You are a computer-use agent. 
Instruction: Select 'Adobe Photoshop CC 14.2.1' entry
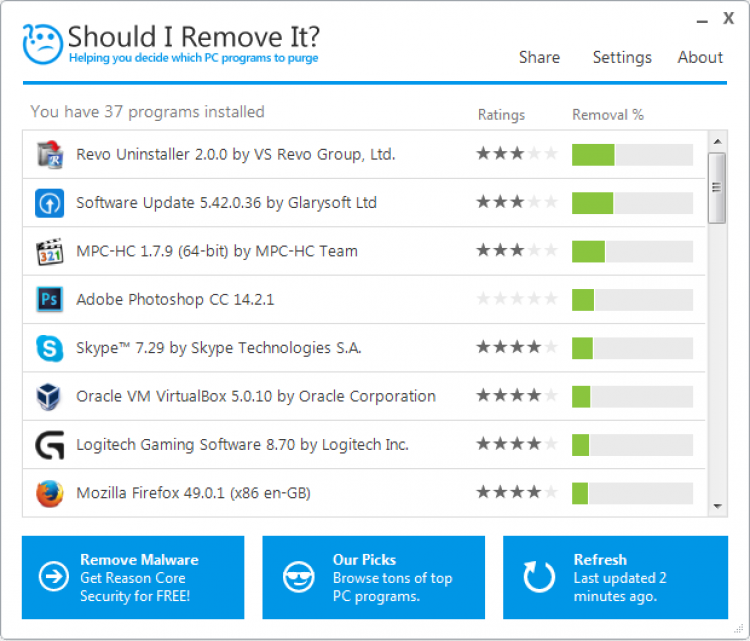coord(175,299)
